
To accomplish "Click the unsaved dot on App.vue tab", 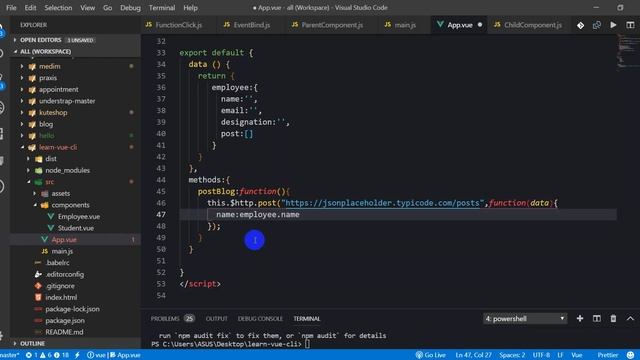I will (x=480, y=25).
